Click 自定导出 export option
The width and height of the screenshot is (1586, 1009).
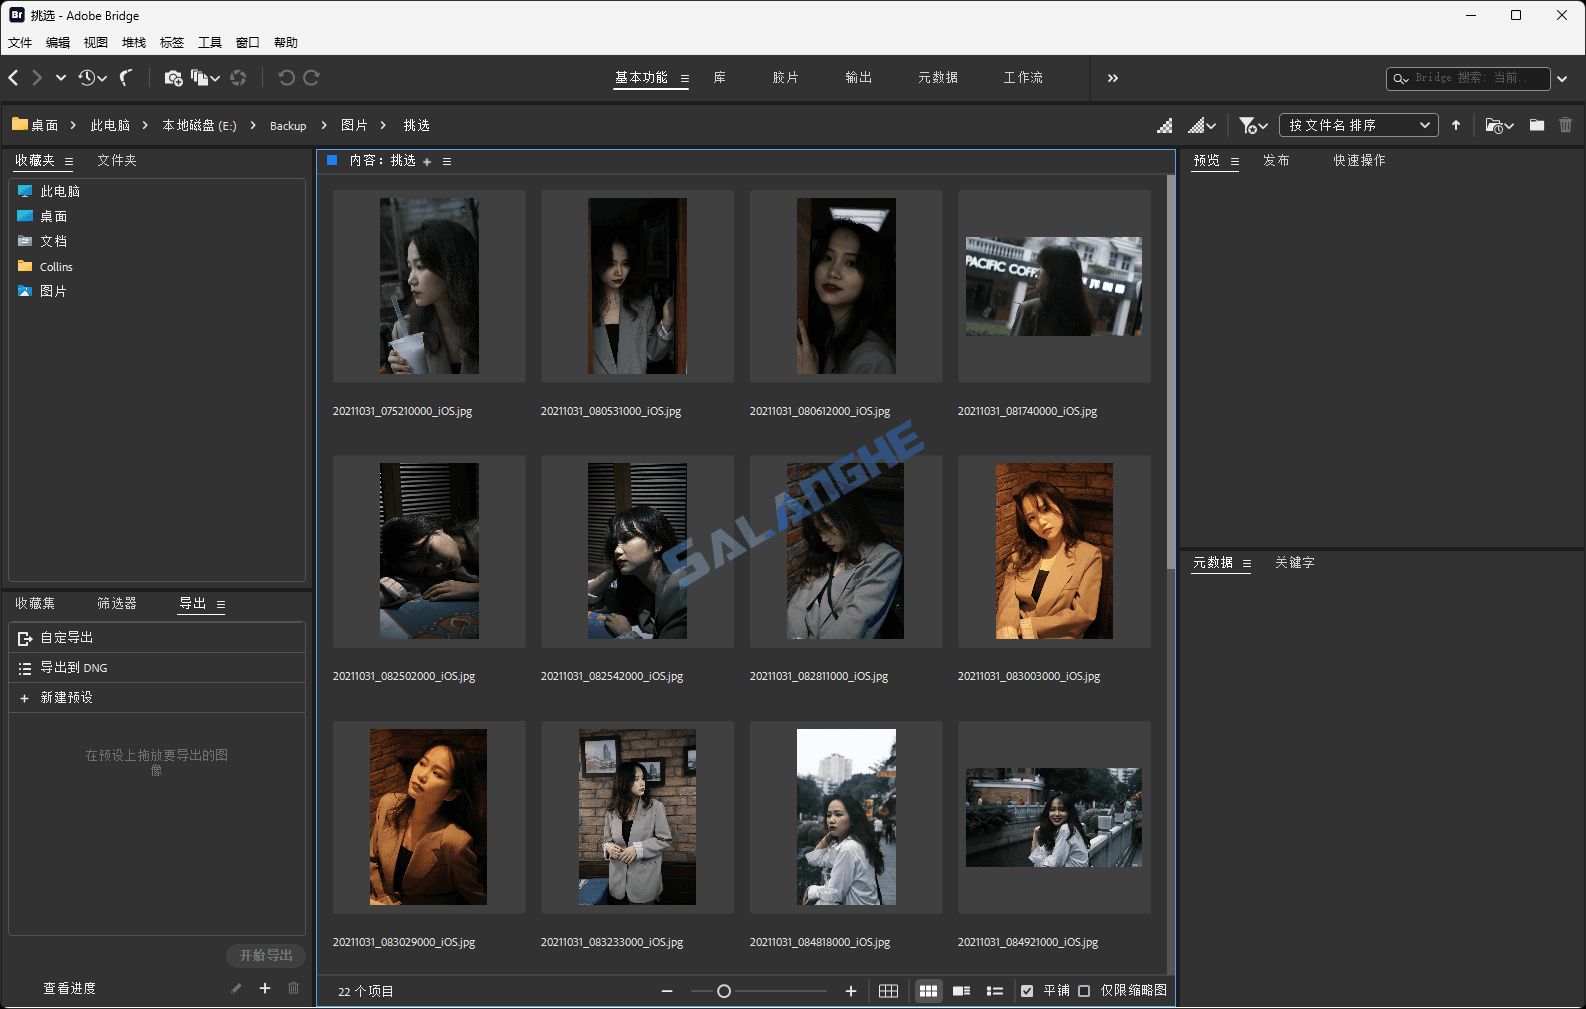(x=157, y=638)
